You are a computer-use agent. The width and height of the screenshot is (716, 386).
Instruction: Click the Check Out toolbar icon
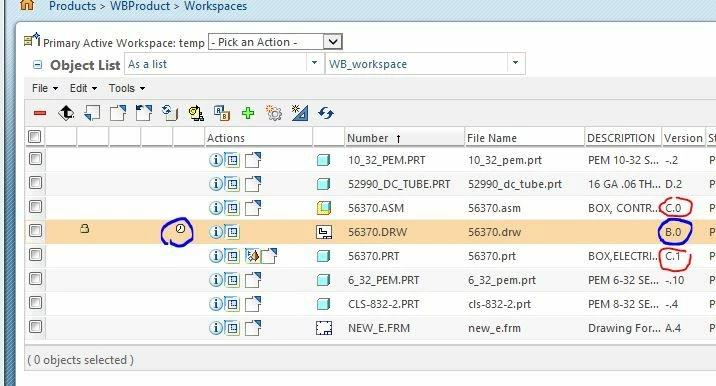(x=118, y=113)
